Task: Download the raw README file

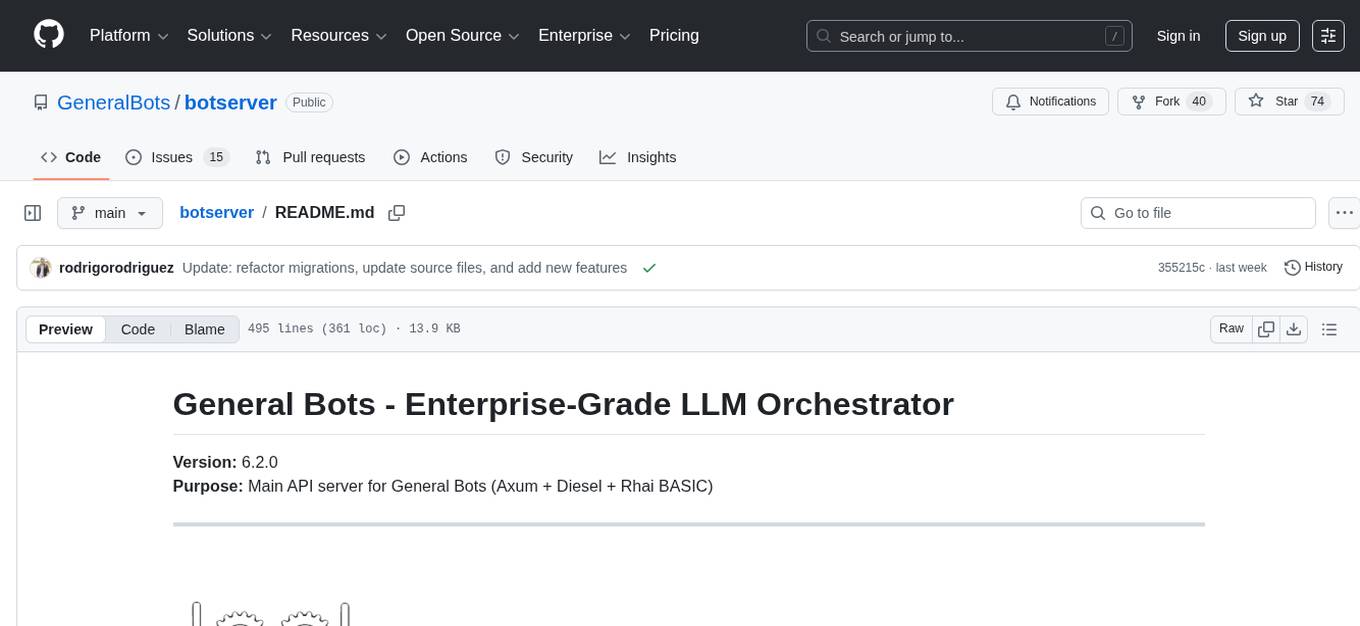Action: tap(1293, 329)
